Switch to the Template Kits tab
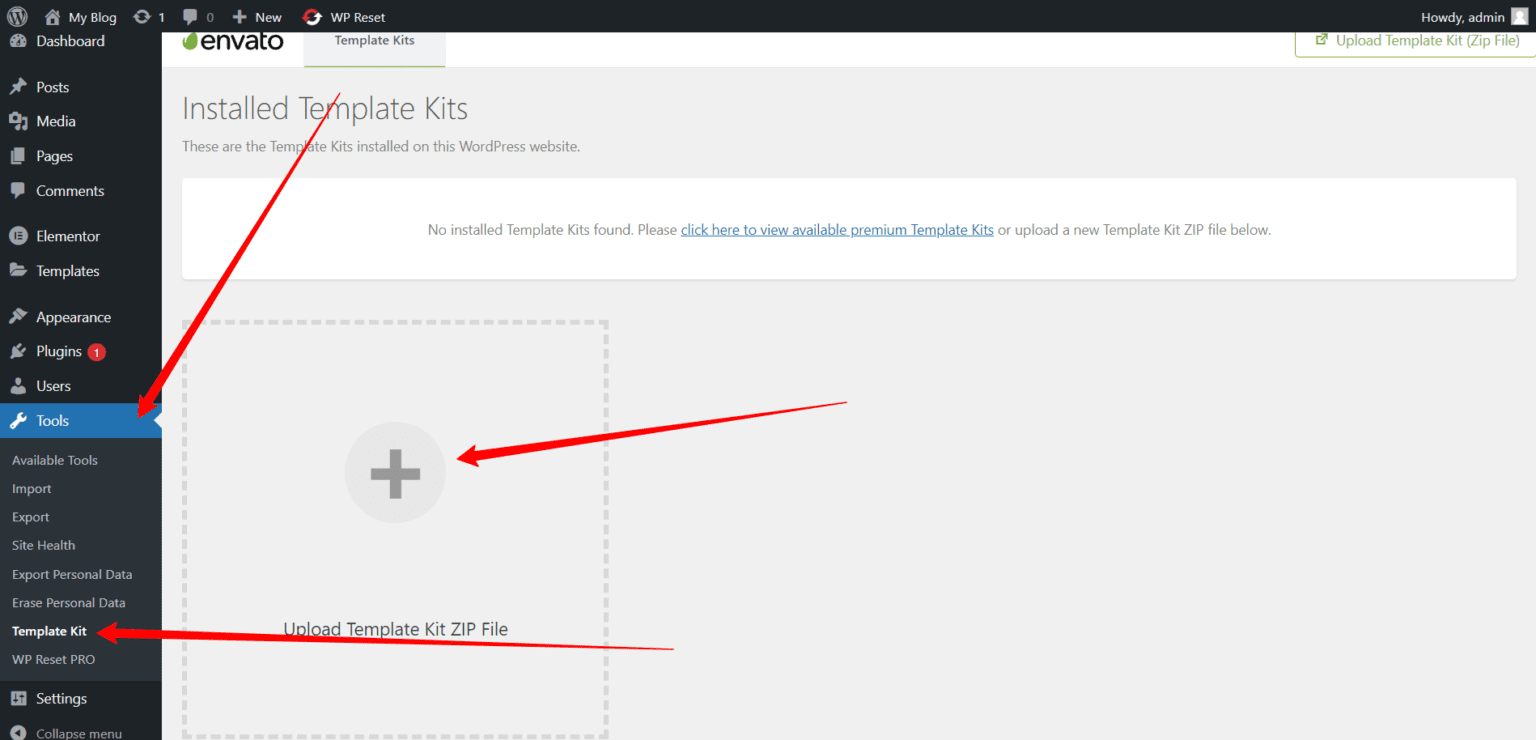1536x740 pixels. coord(374,40)
